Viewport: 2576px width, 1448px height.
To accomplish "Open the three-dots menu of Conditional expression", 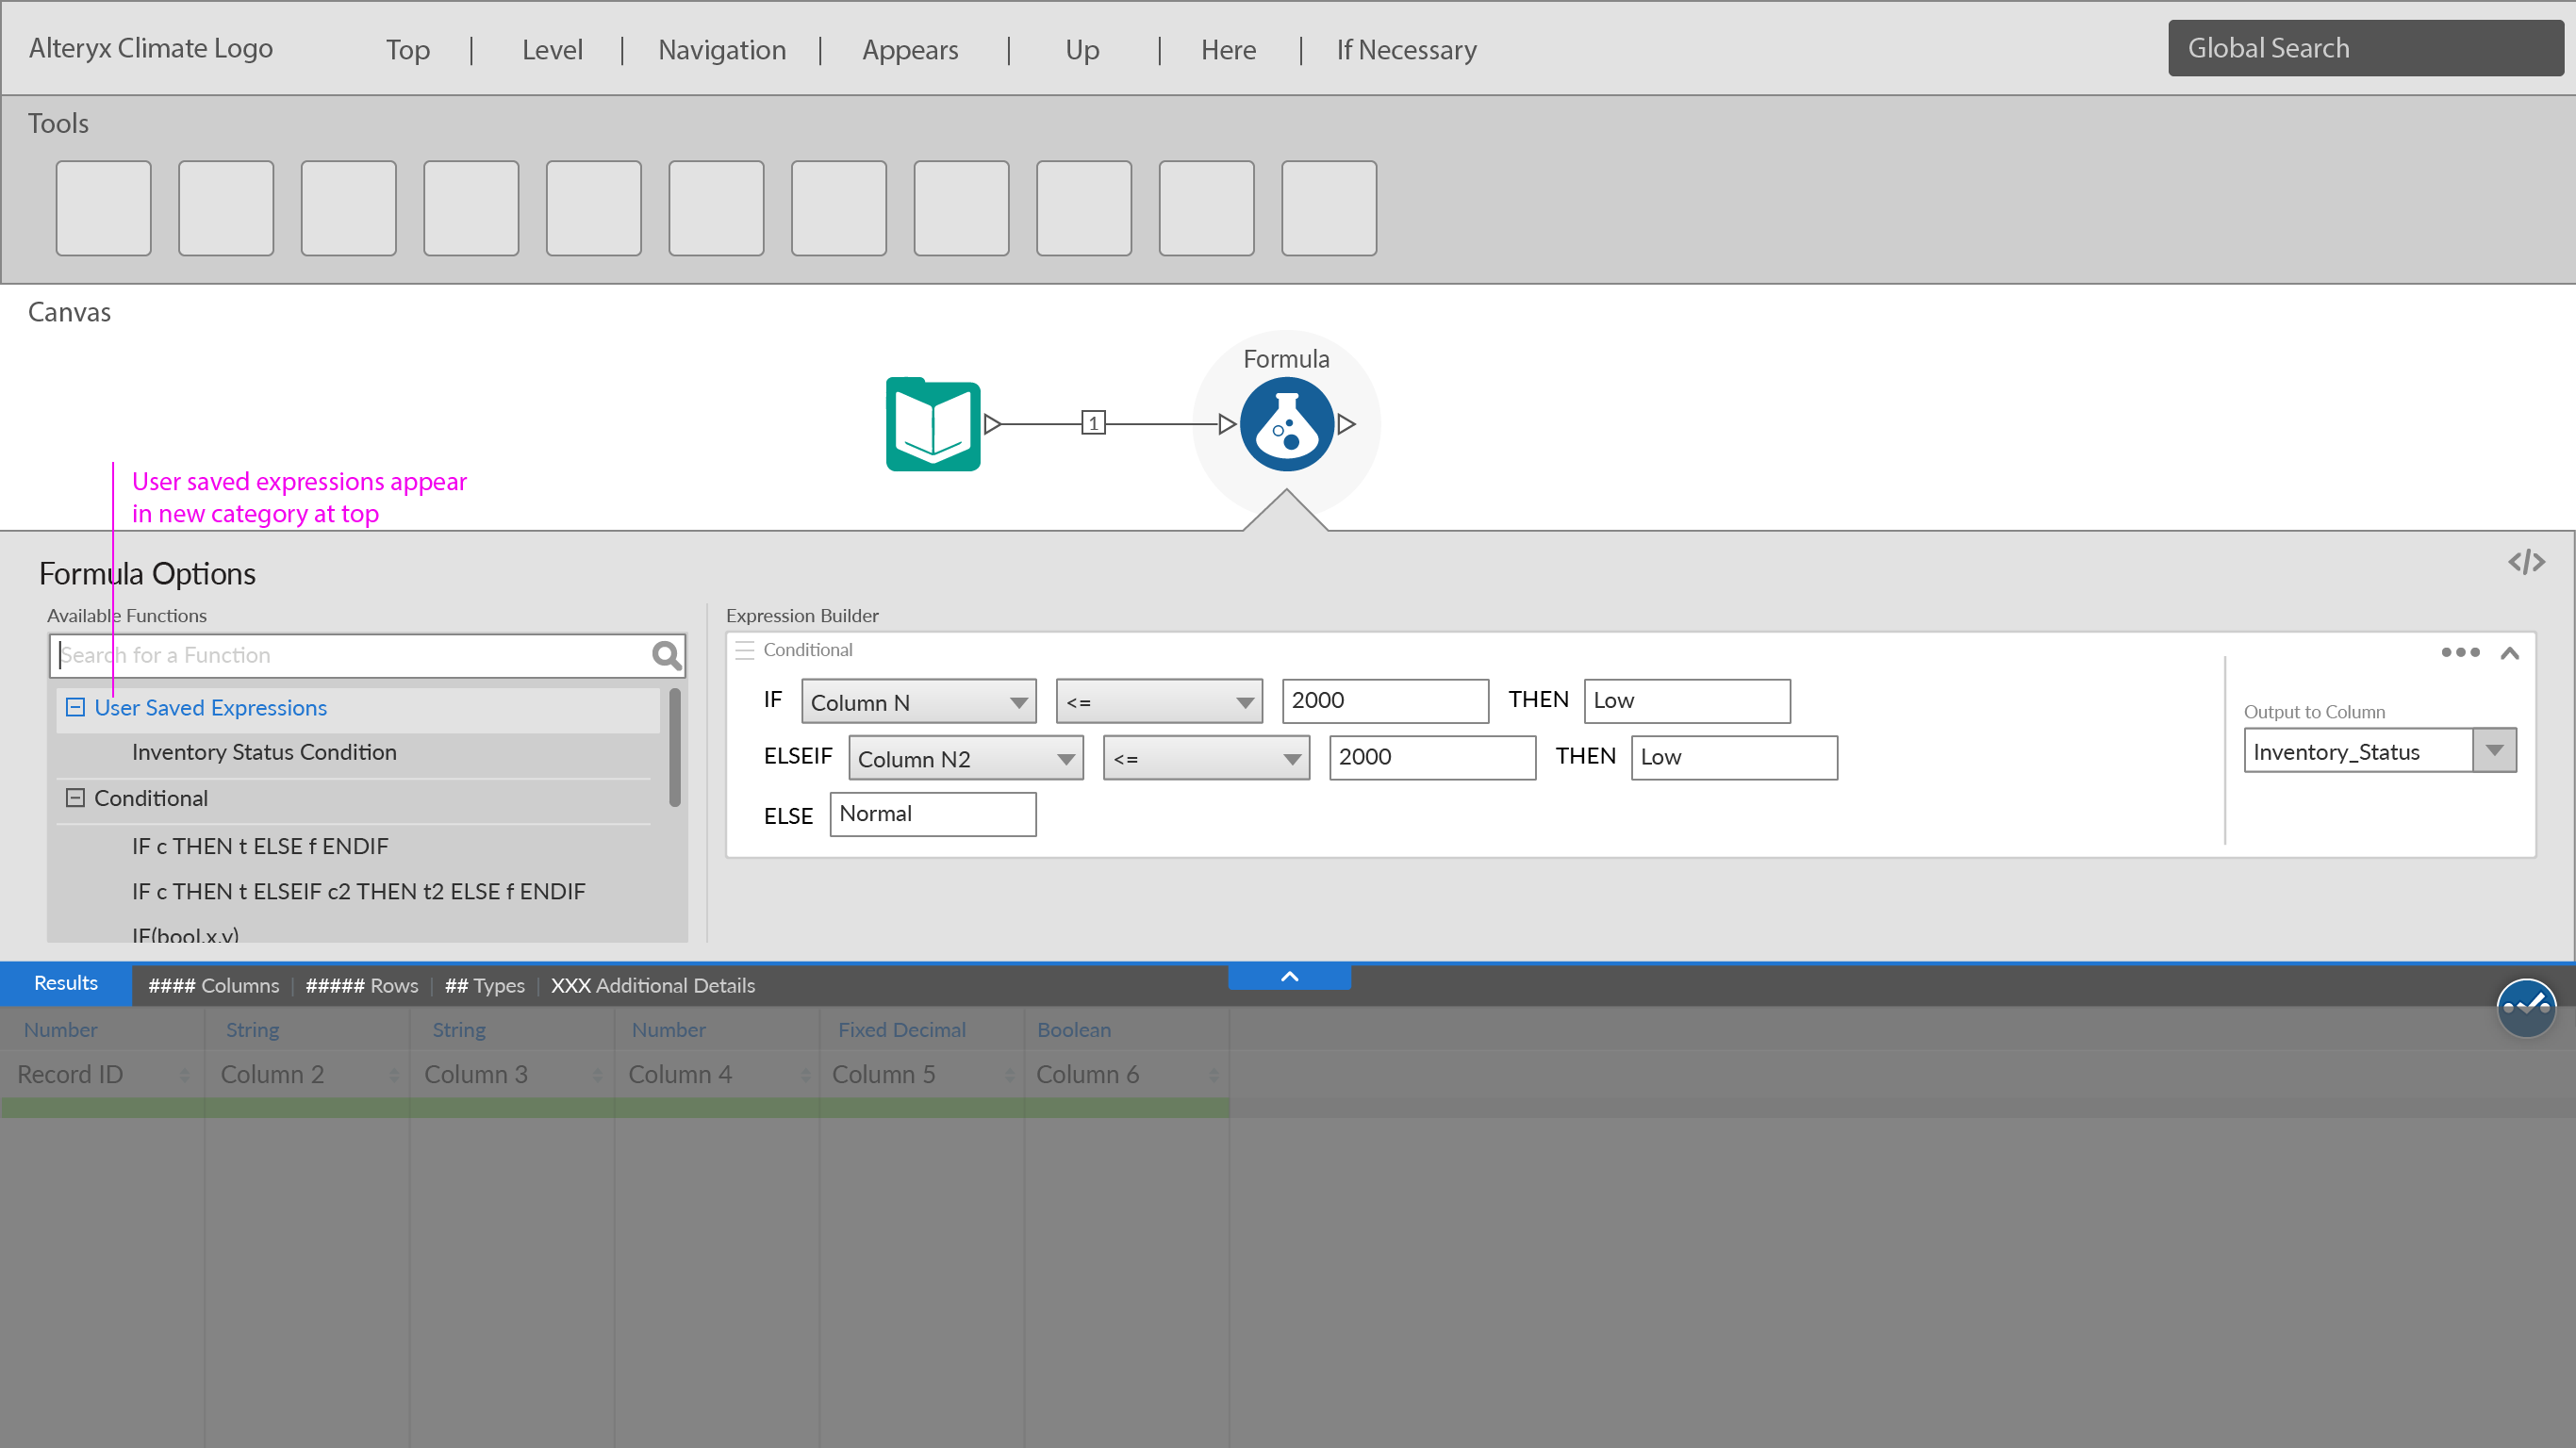I will [x=2459, y=652].
